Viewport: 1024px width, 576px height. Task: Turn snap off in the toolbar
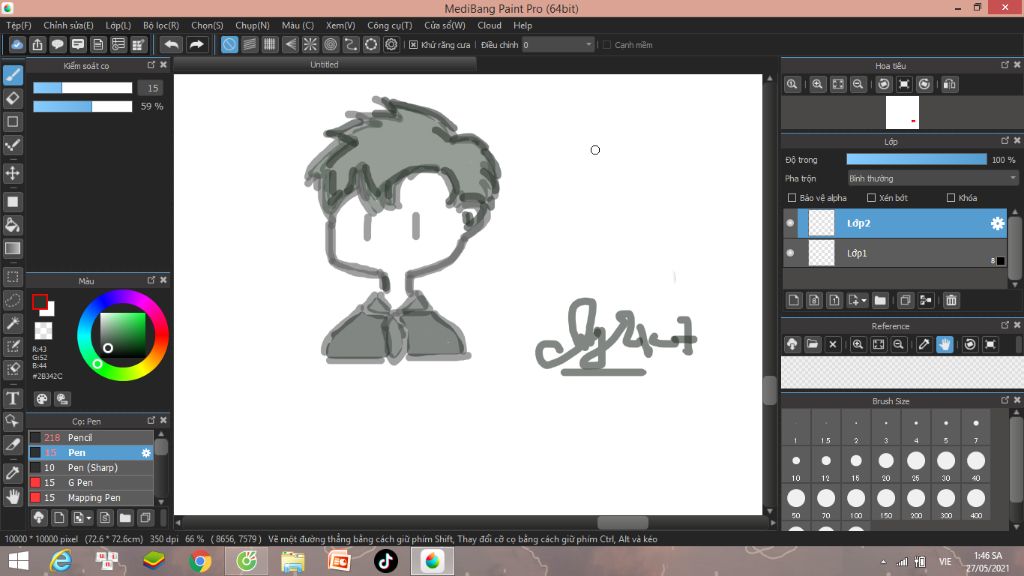pyautogui.click(x=229, y=44)
